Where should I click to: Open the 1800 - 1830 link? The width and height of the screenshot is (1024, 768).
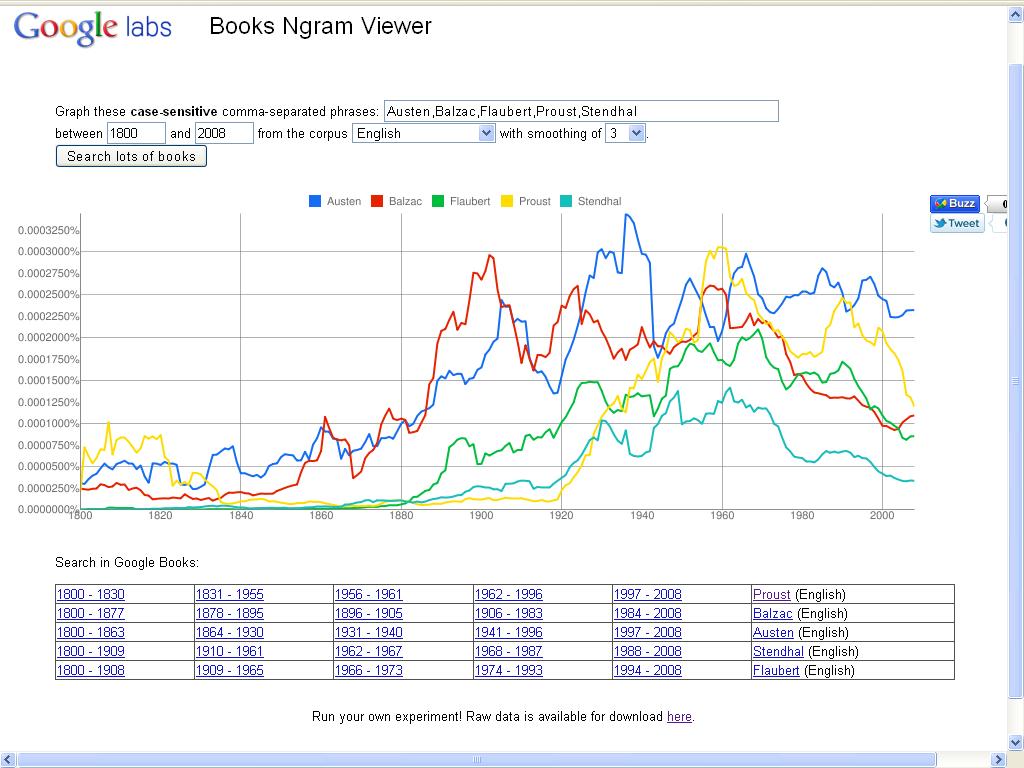(x=91, y=594)
